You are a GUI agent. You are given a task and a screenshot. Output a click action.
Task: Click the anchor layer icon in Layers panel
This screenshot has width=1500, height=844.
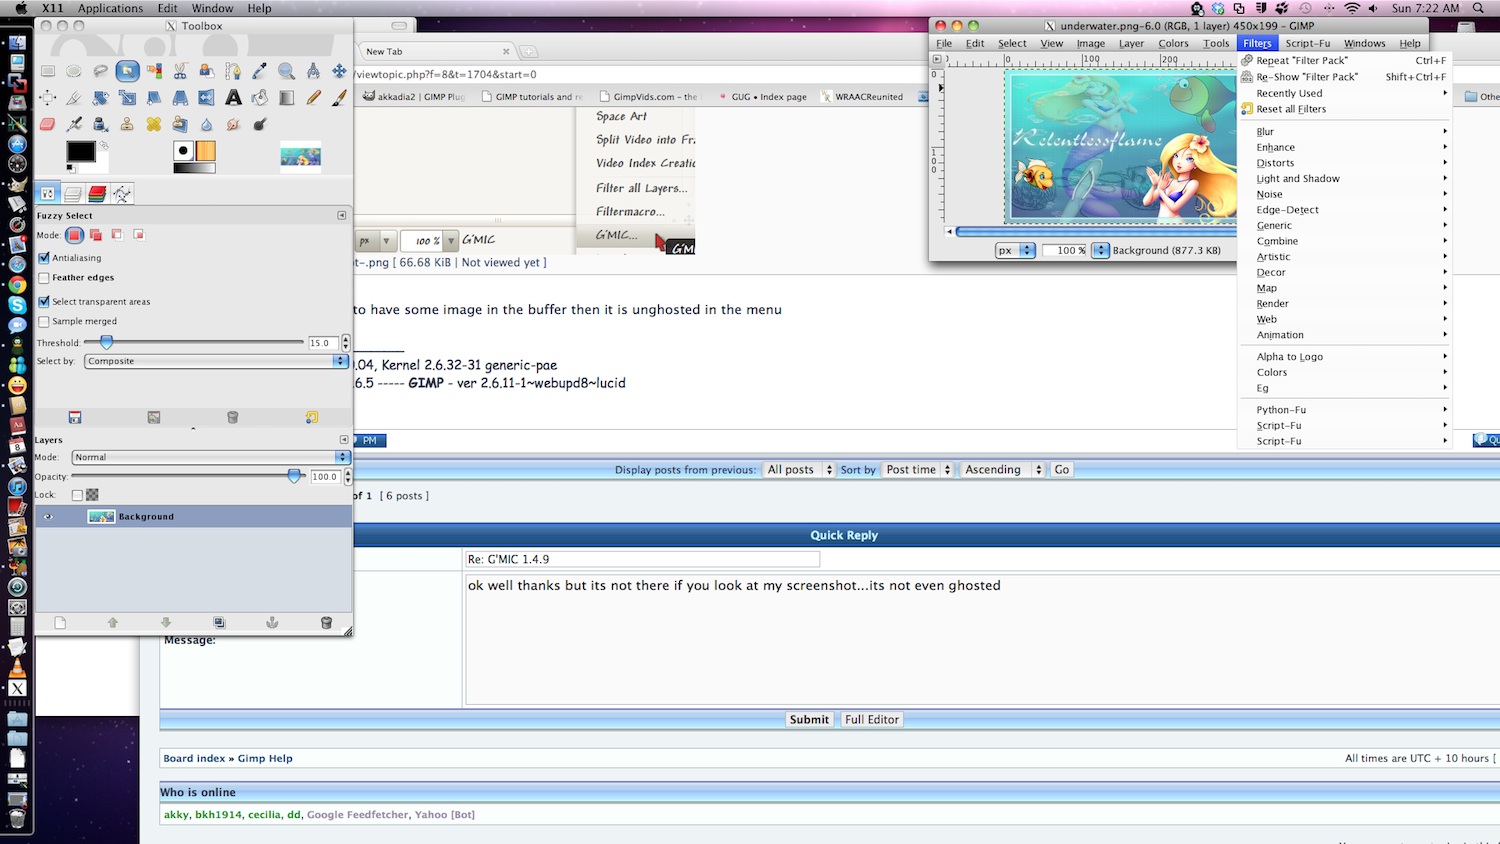tap(271, 622)
